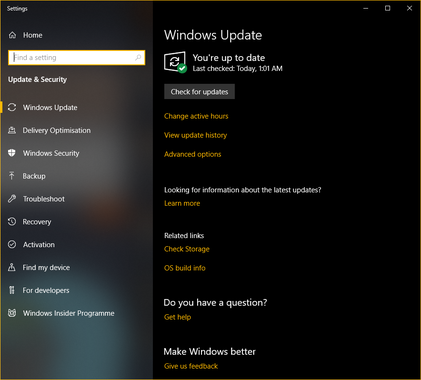
Task: Click the Backup upward arrow icon
Action: [12, 176]
